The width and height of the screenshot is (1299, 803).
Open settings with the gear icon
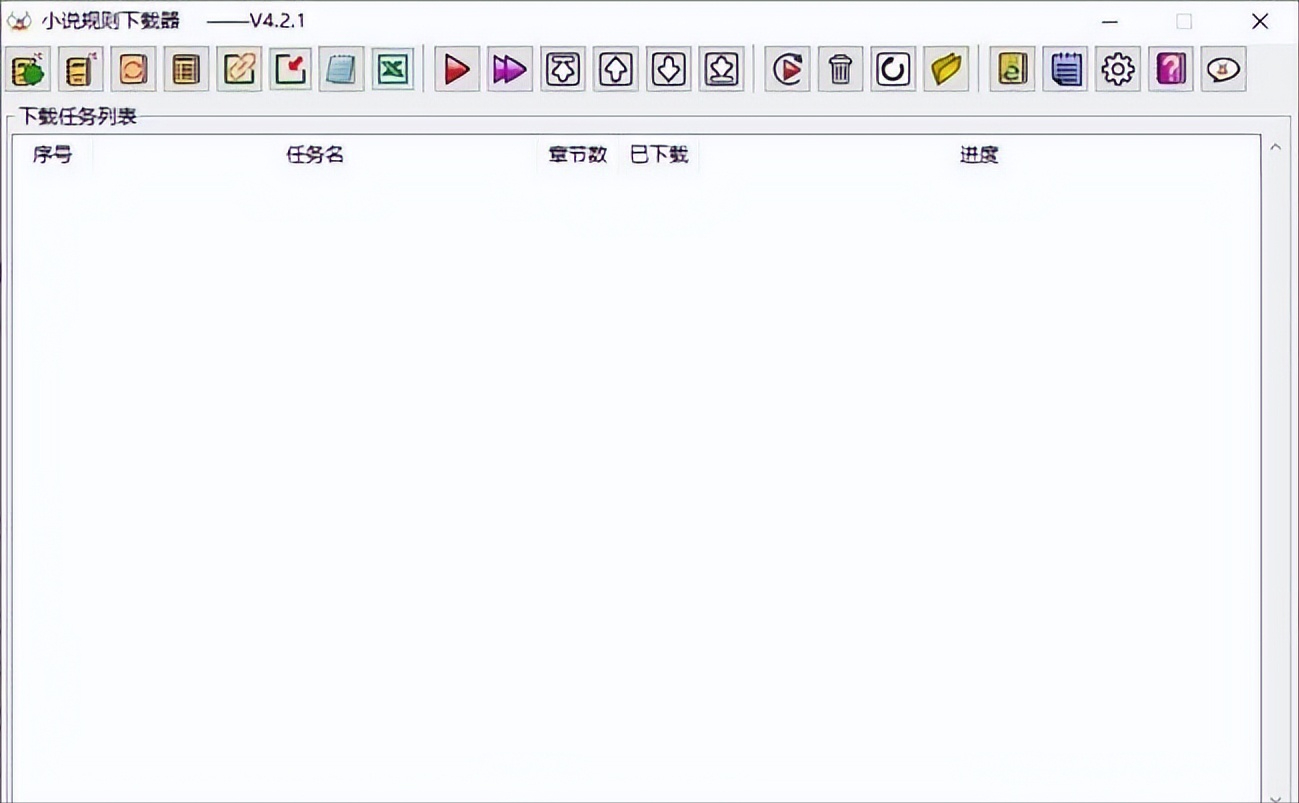(1118, 69)
